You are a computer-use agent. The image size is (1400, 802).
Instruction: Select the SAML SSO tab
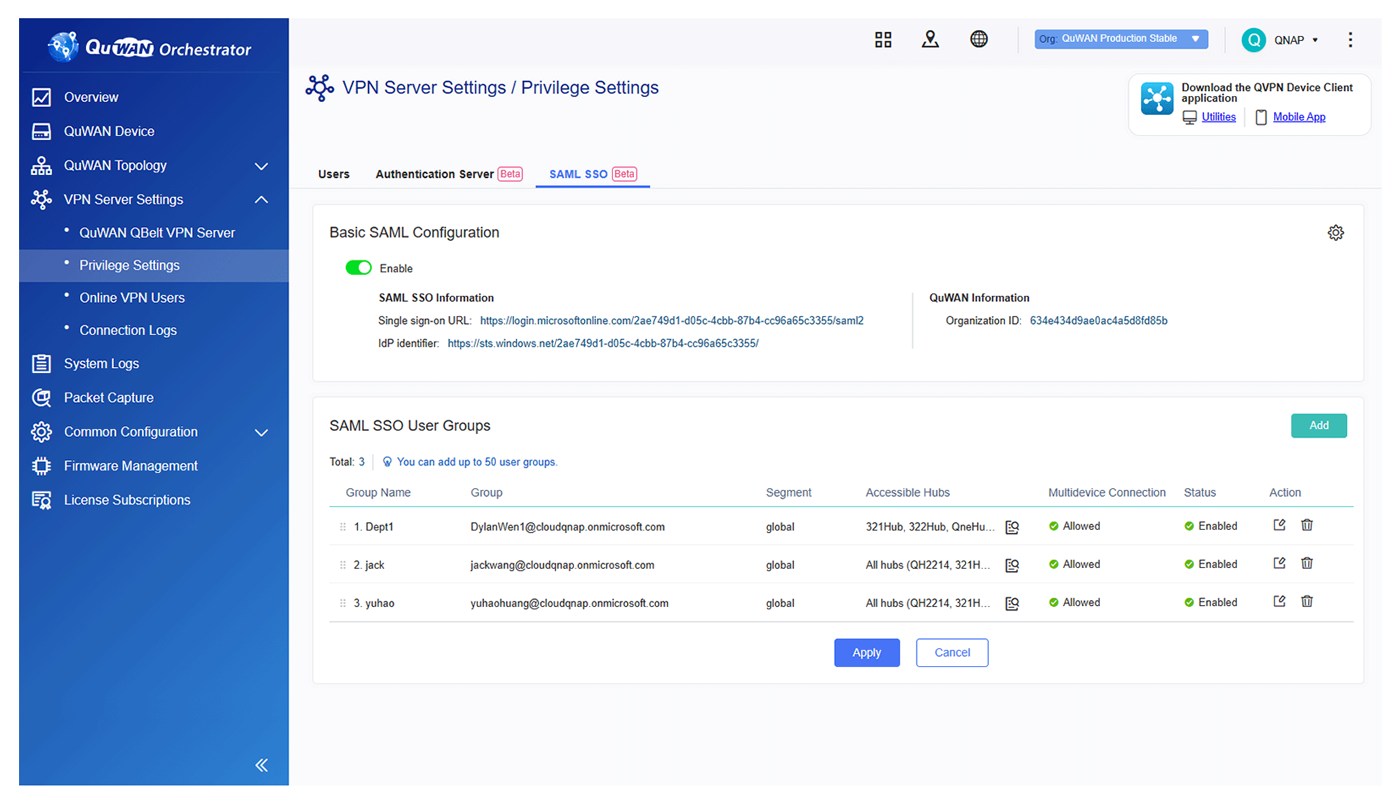pos(593,174)
